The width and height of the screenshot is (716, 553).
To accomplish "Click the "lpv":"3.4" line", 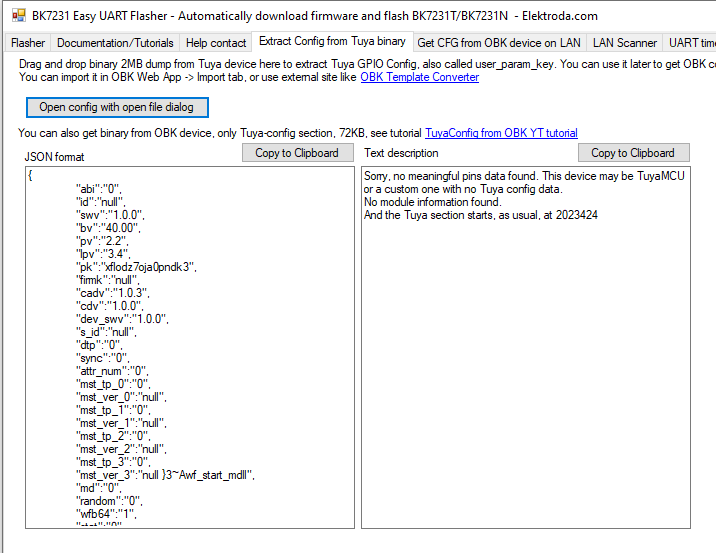I will [103, 254].
